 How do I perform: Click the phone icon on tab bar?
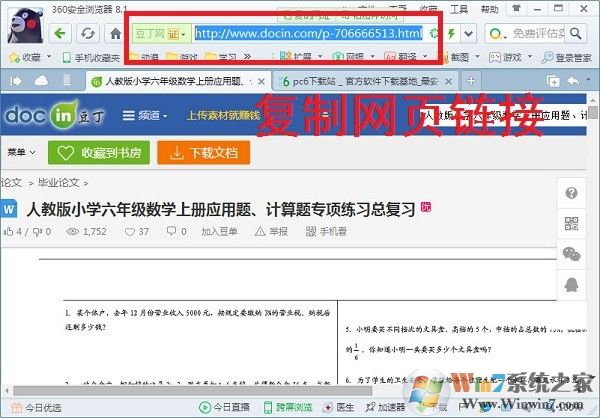pyautogui.click(x=67, y=80)
